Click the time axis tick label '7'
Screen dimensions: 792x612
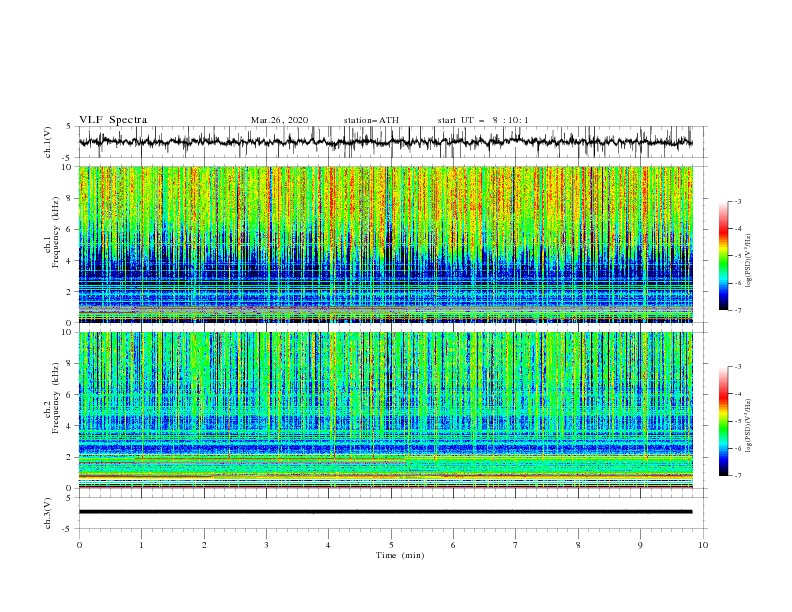coord(516,545)
